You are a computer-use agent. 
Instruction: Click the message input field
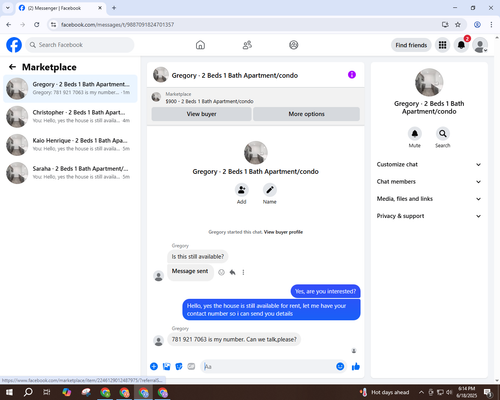pyautogui.click(x=268, y=367)
